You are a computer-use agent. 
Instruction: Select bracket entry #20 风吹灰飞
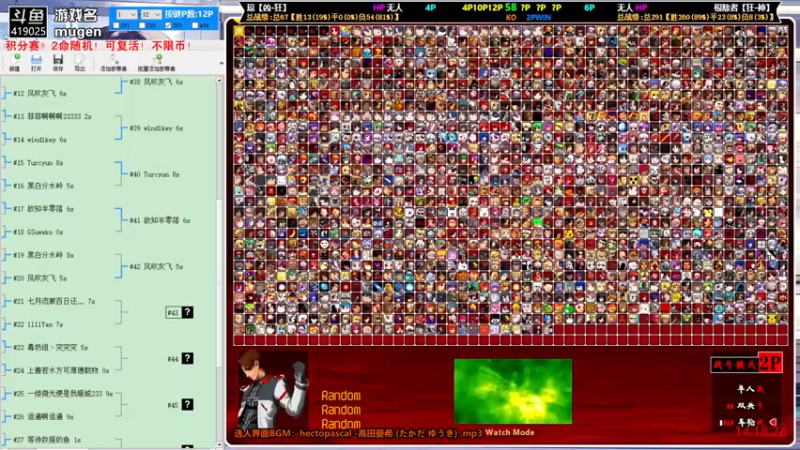tap(40, 278)
